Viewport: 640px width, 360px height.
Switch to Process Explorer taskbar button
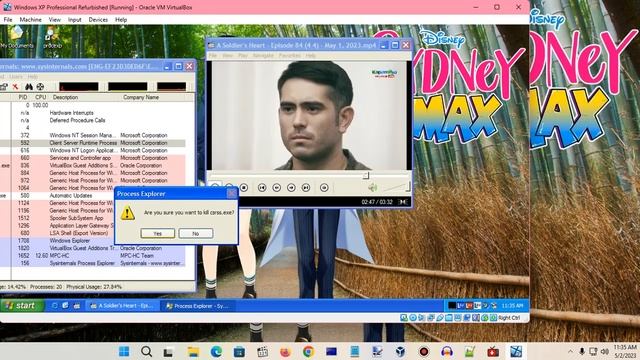pyautogui.click(x=198, y=306)
